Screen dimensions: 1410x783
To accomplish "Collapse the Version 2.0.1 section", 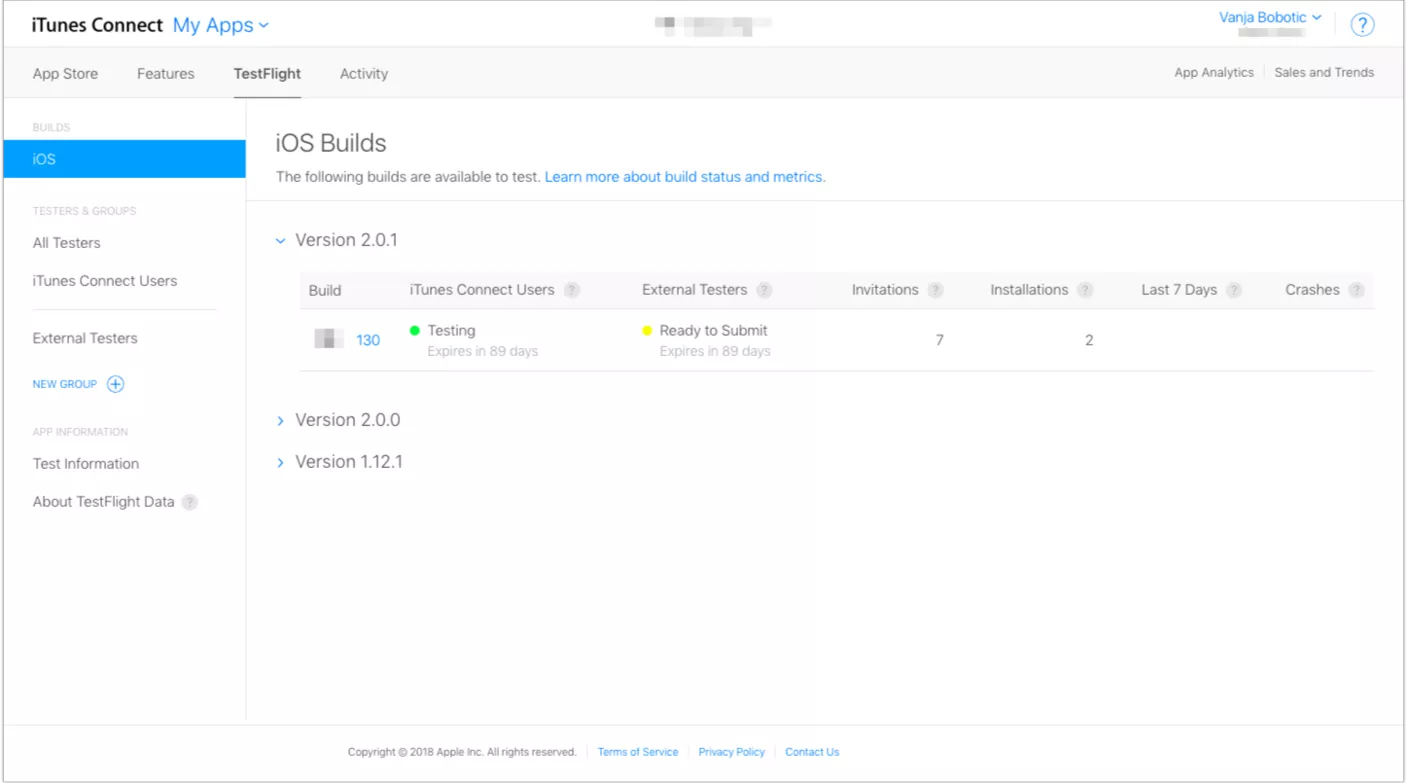I will (281, 241).
